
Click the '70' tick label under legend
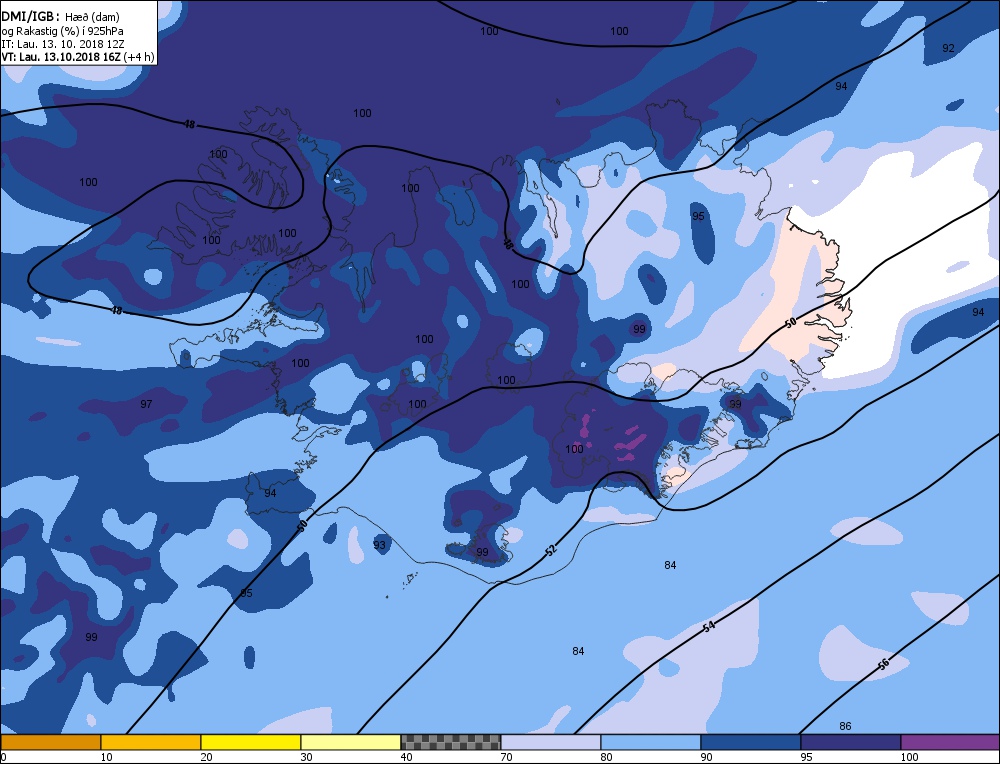pos(507,757)
